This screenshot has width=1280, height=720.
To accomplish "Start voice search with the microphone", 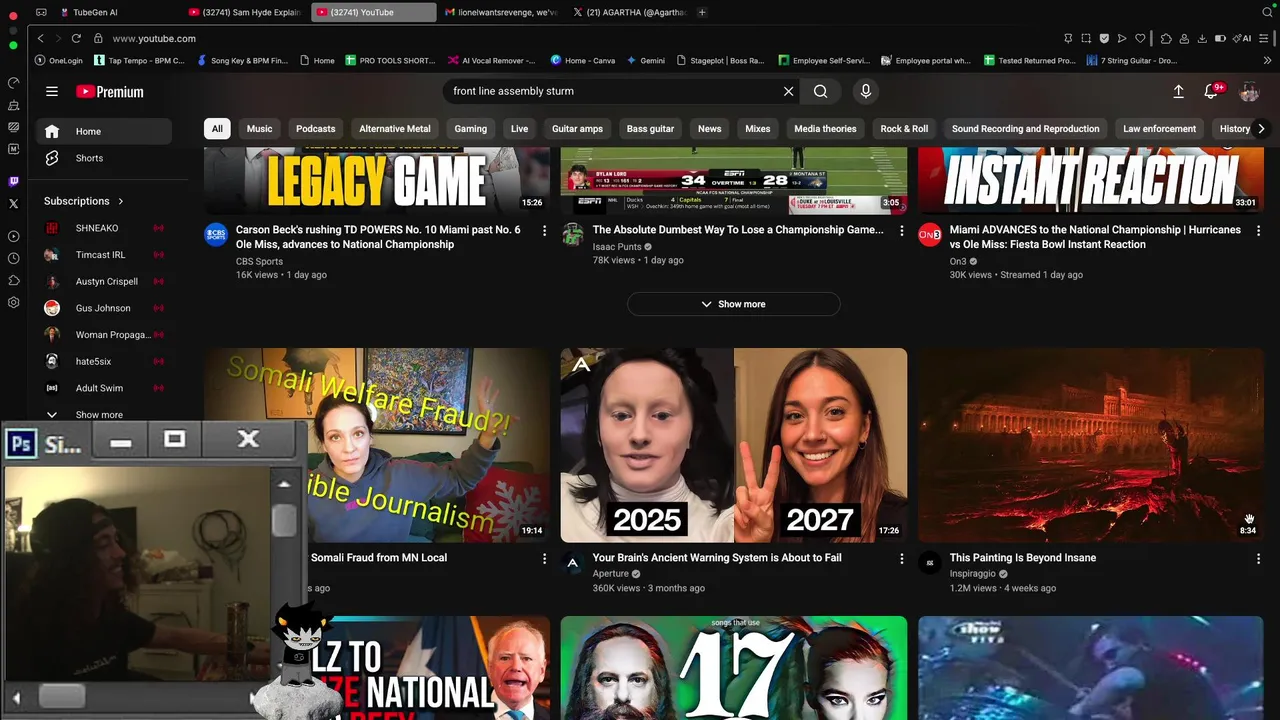I will point(866,91).
